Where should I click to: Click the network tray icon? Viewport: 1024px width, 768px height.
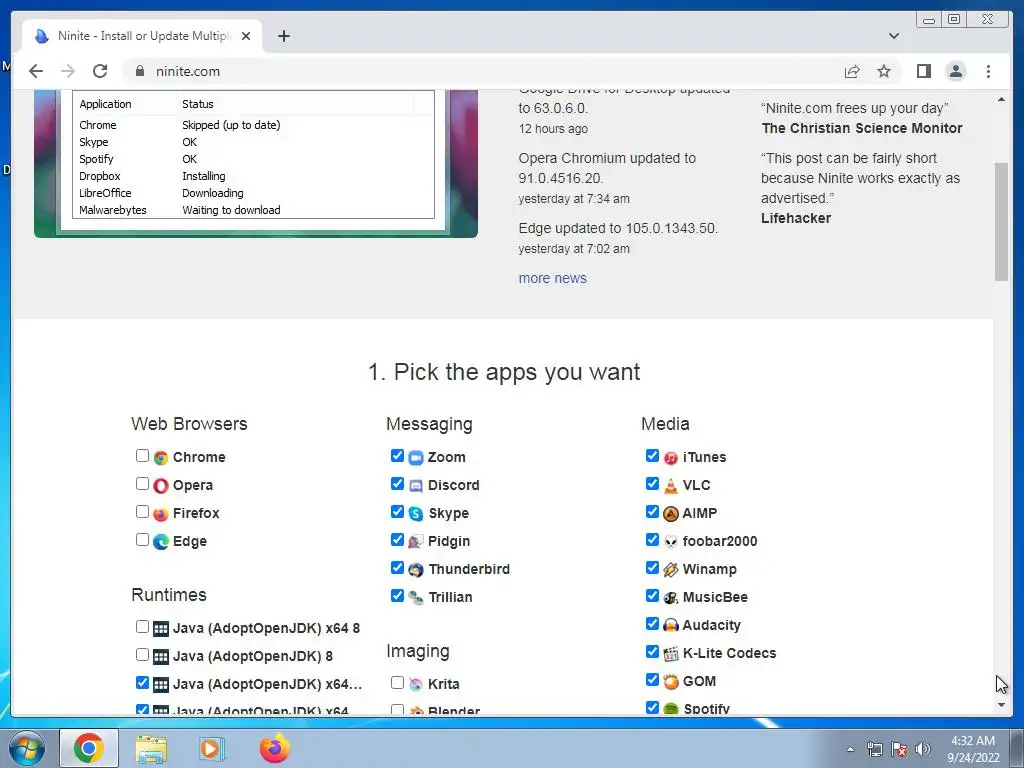pyautogui.click(x=874, y=749)
